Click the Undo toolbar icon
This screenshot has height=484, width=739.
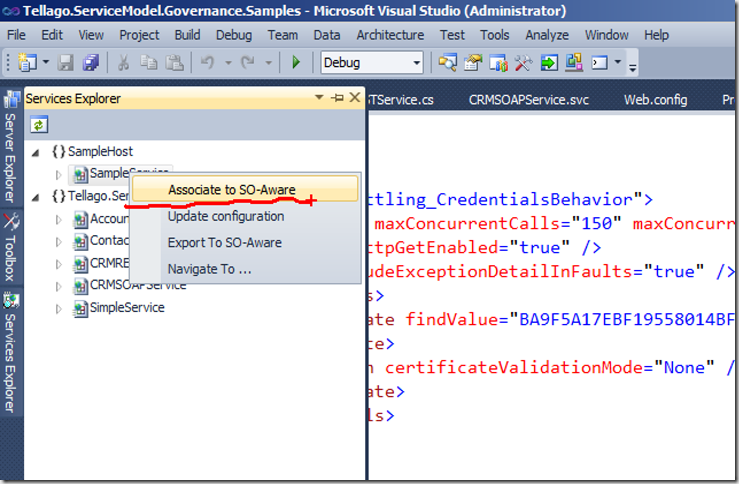[208, 62]
